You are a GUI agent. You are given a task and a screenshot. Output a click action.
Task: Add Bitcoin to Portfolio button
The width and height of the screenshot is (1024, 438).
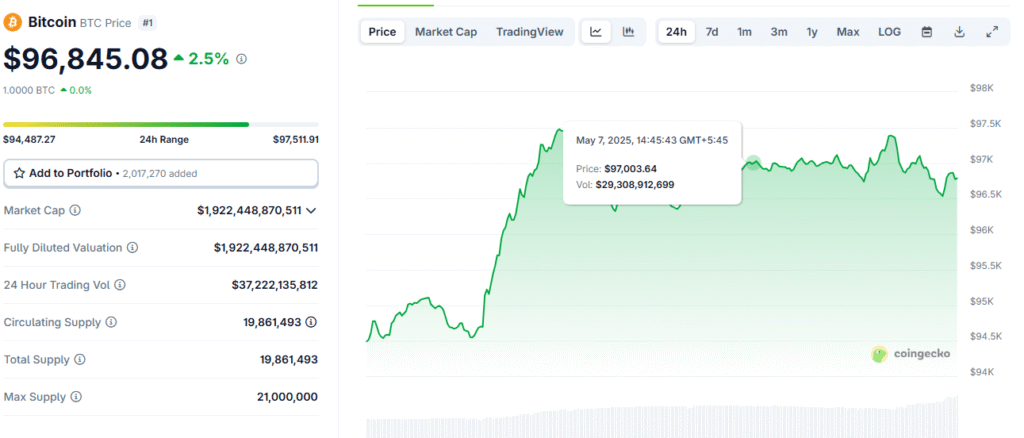click(x=161, y=174)
